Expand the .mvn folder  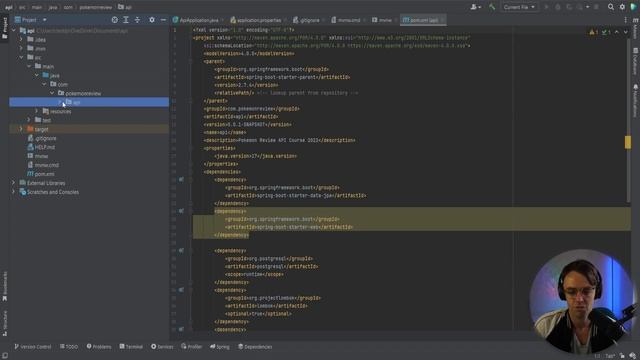tap(21, 49)
